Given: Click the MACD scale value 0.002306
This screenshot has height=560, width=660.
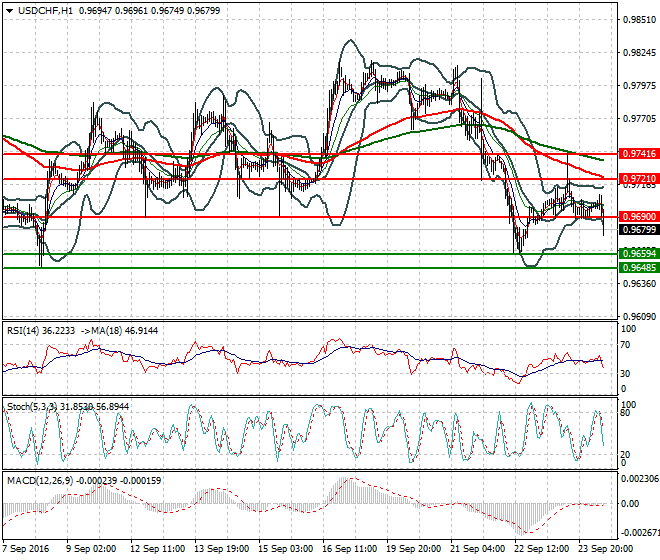Looking at the screenshot, I should click(638, 479).
